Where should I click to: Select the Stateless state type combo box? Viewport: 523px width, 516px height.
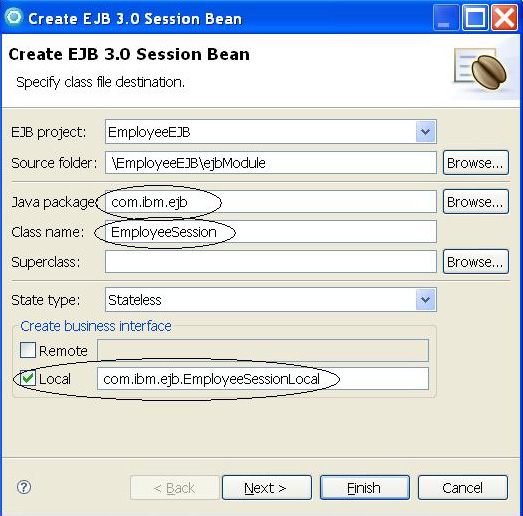tap(271, 300)
